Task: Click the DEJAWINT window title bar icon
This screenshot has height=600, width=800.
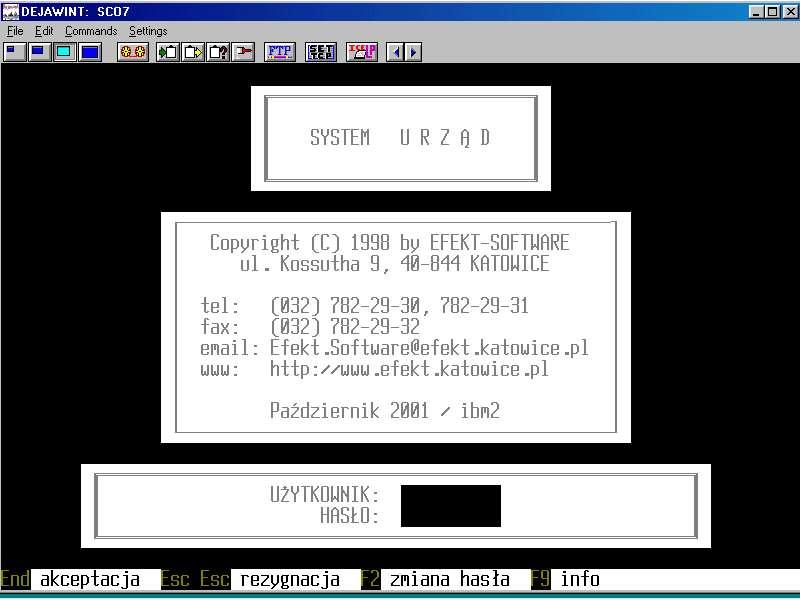Action: [10, 11]
